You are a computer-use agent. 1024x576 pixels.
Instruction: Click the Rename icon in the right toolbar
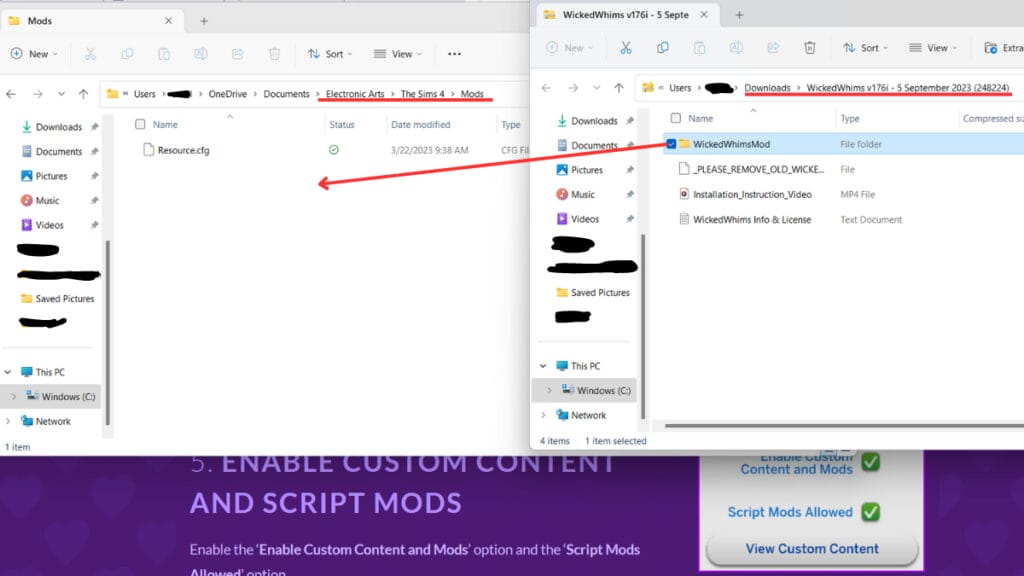click(x=735, y=47)
